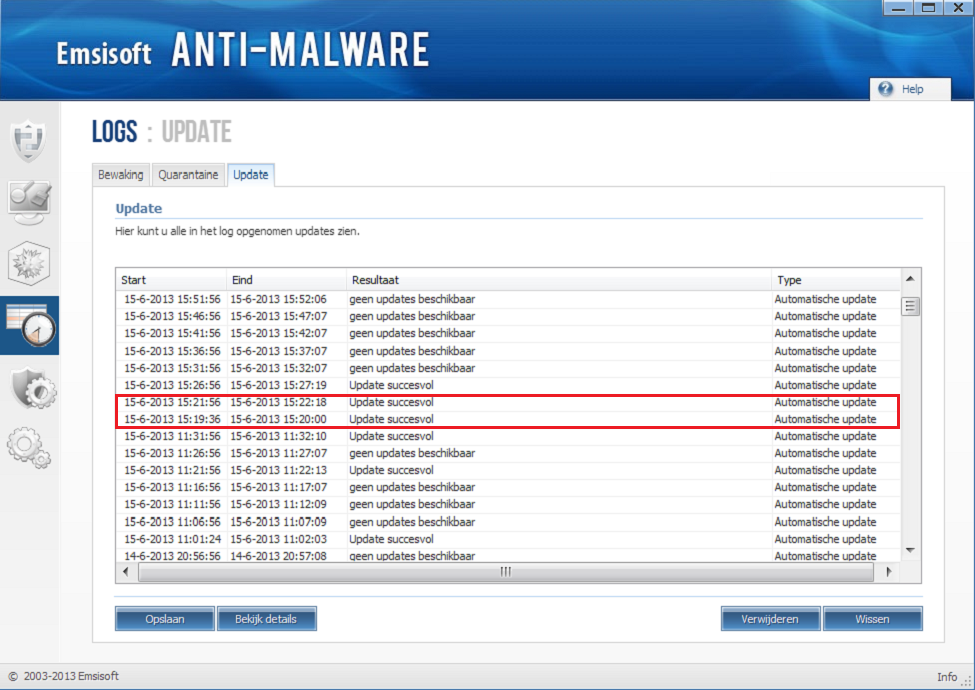The image size is (975, 690).
Task: Sort the log by Resultaat column header
Action: tap(558, 280)
